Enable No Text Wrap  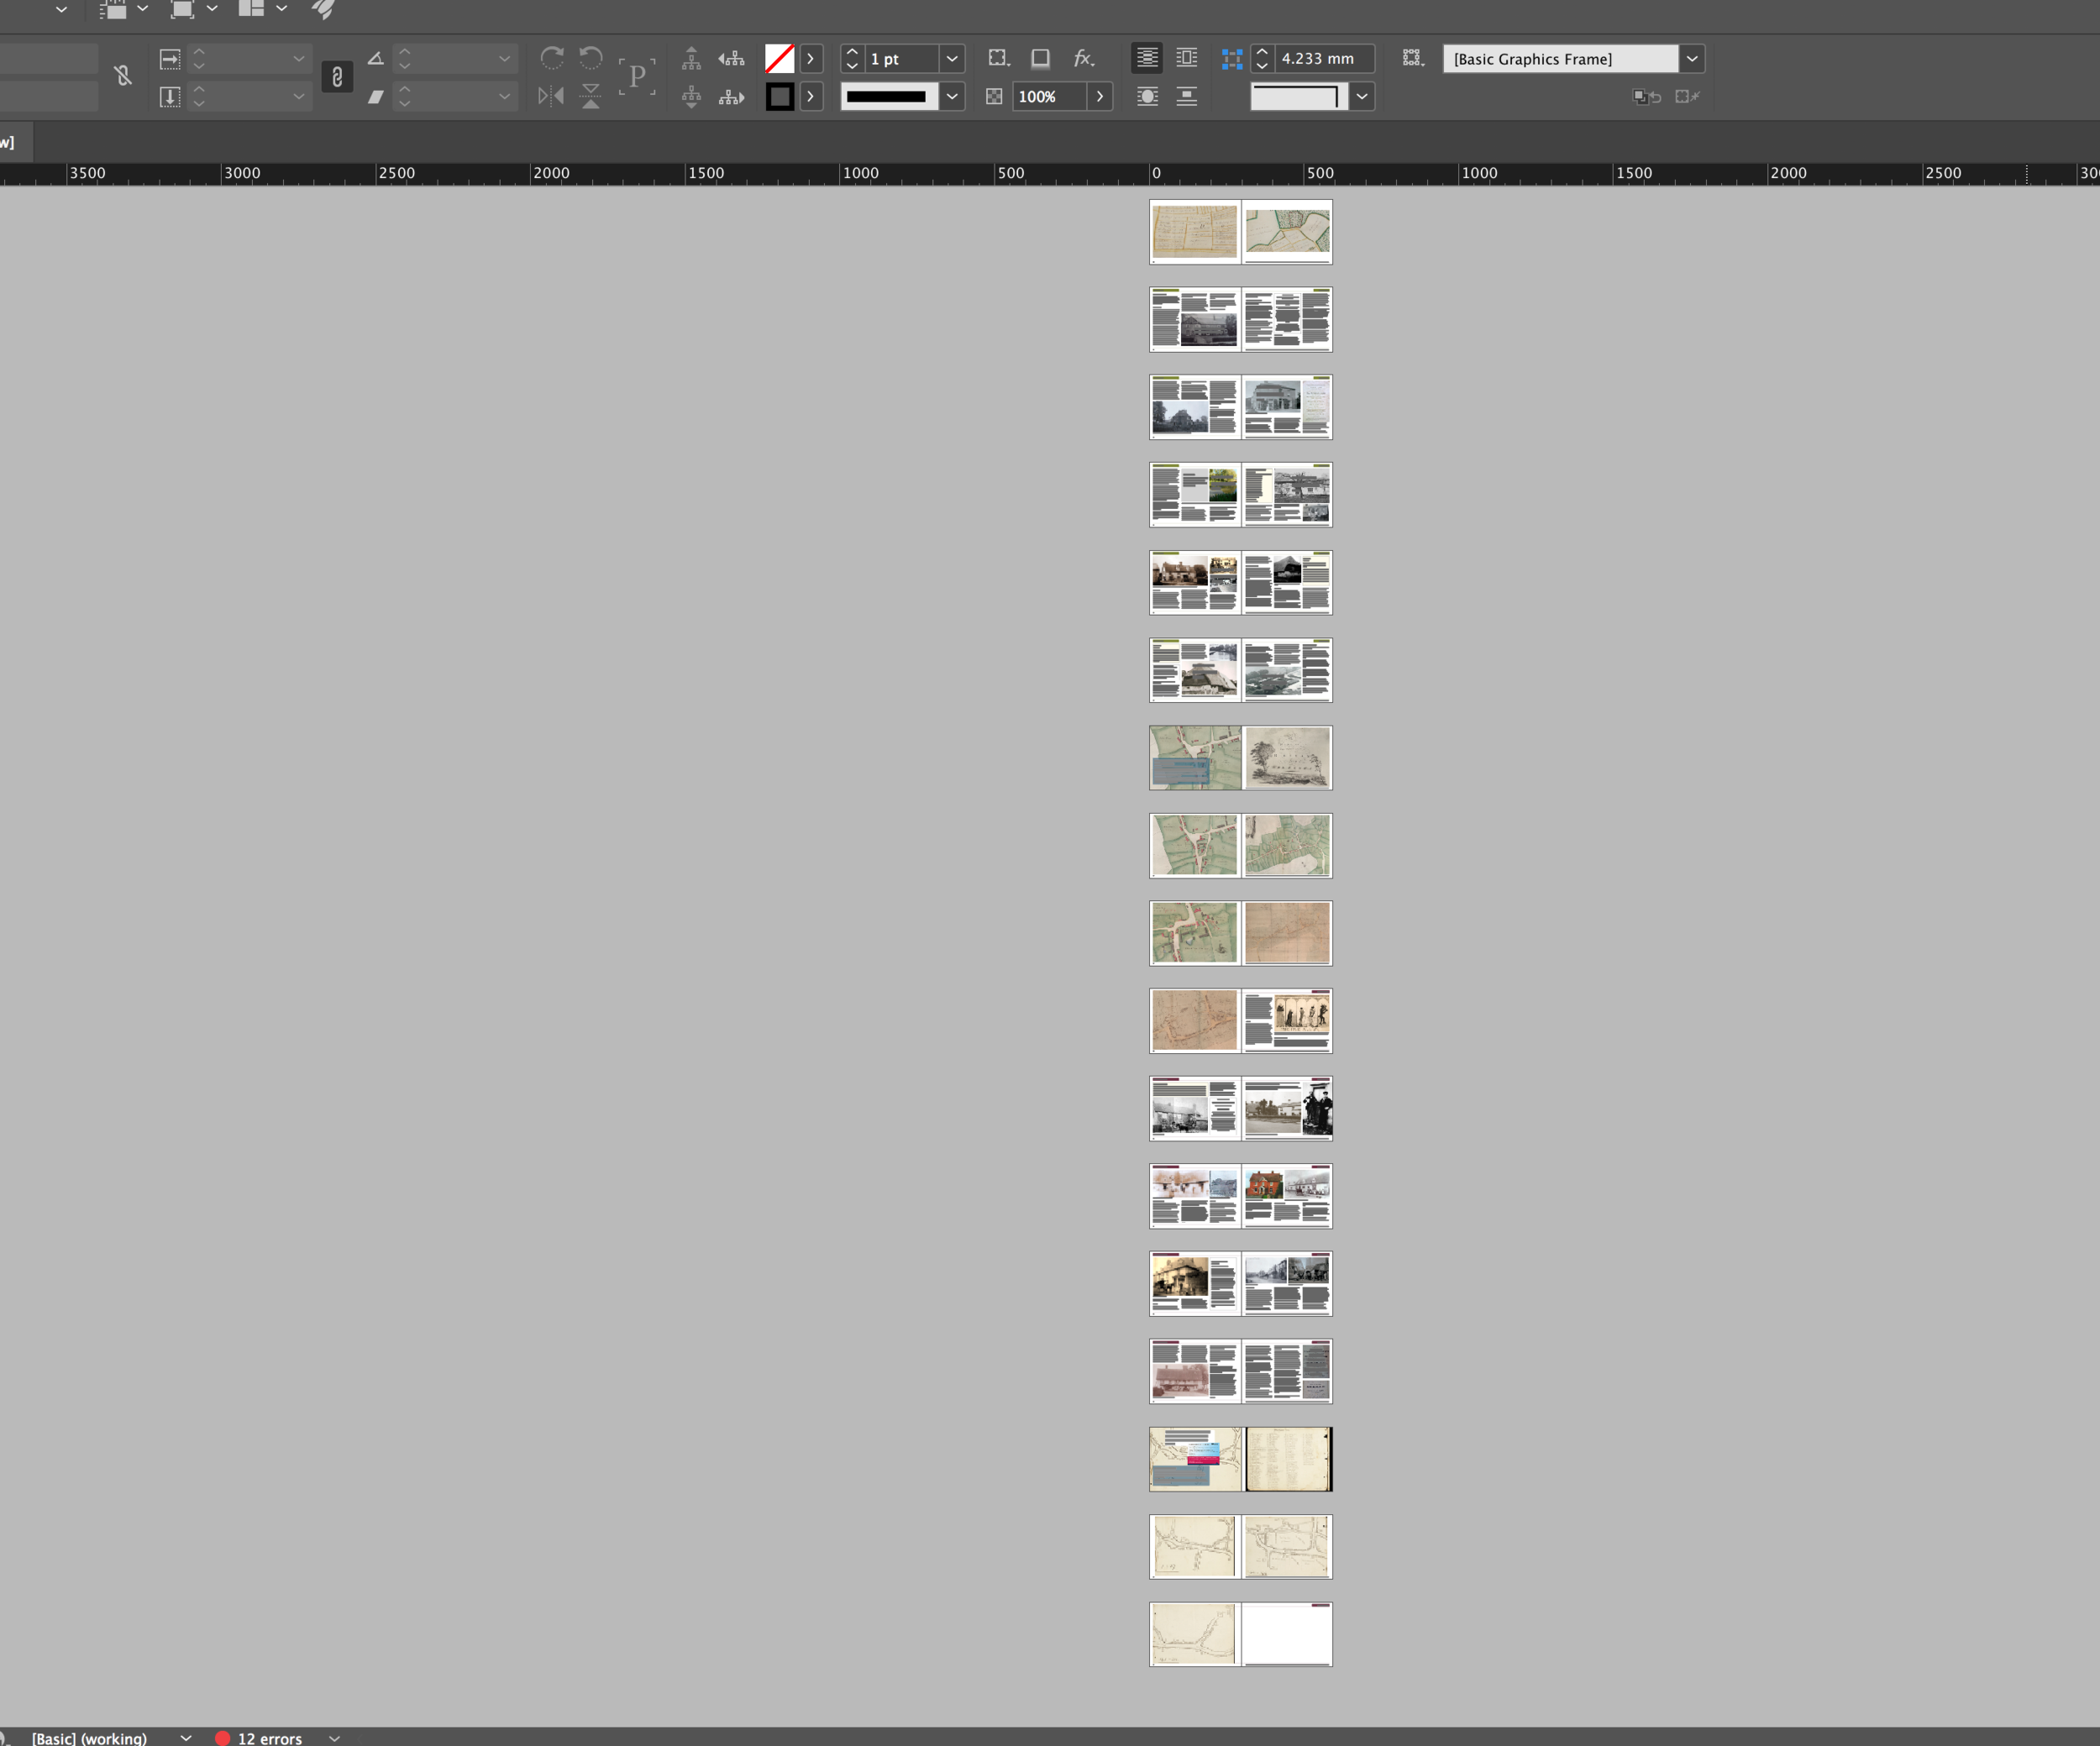[x=1147, y=58]
